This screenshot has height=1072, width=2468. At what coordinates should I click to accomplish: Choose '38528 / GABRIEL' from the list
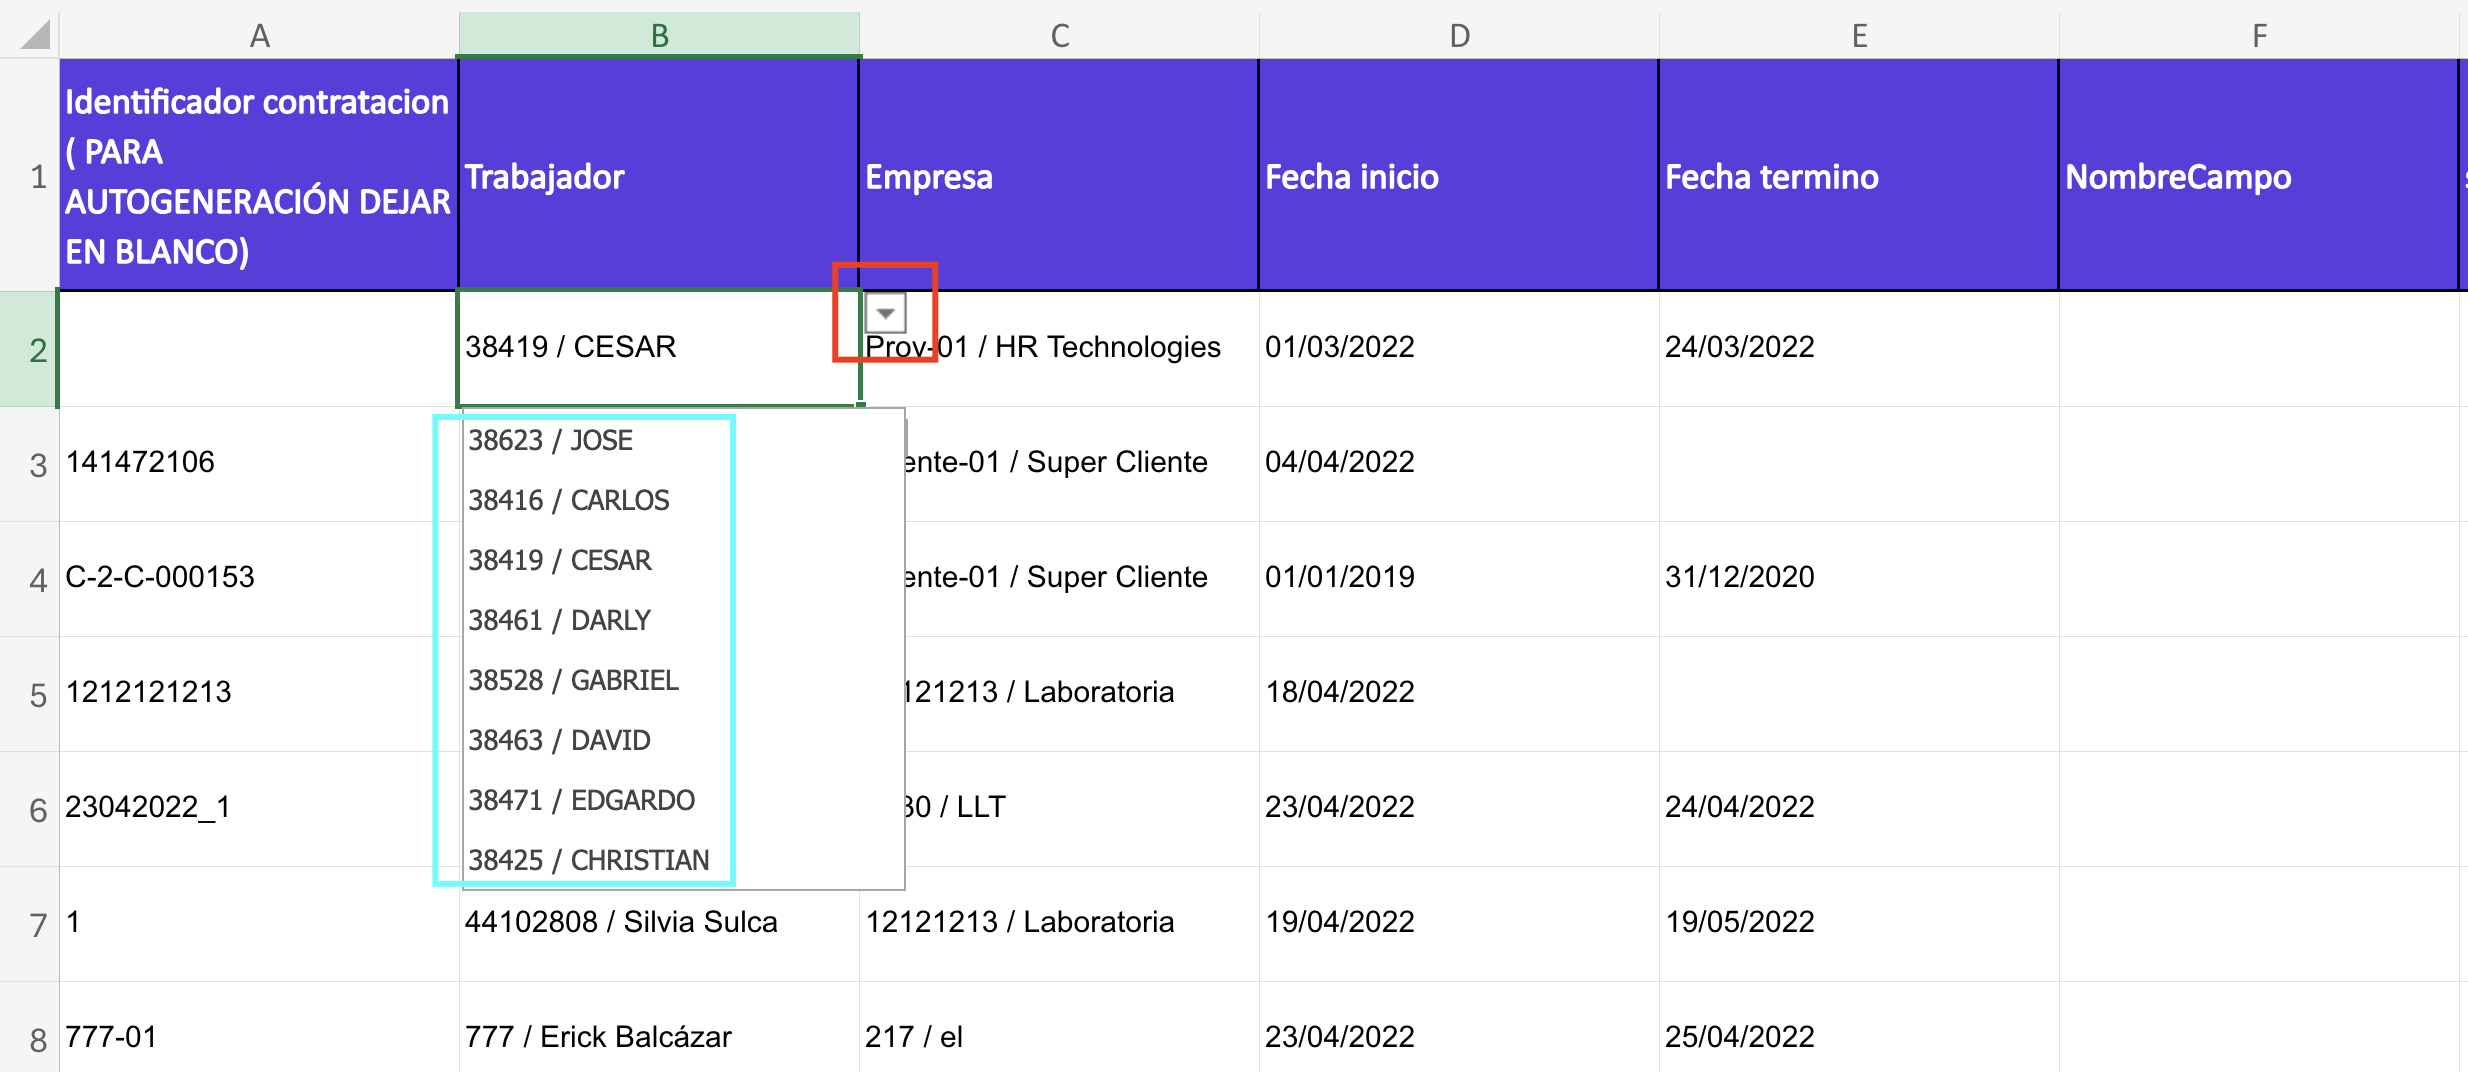(684, 680)
